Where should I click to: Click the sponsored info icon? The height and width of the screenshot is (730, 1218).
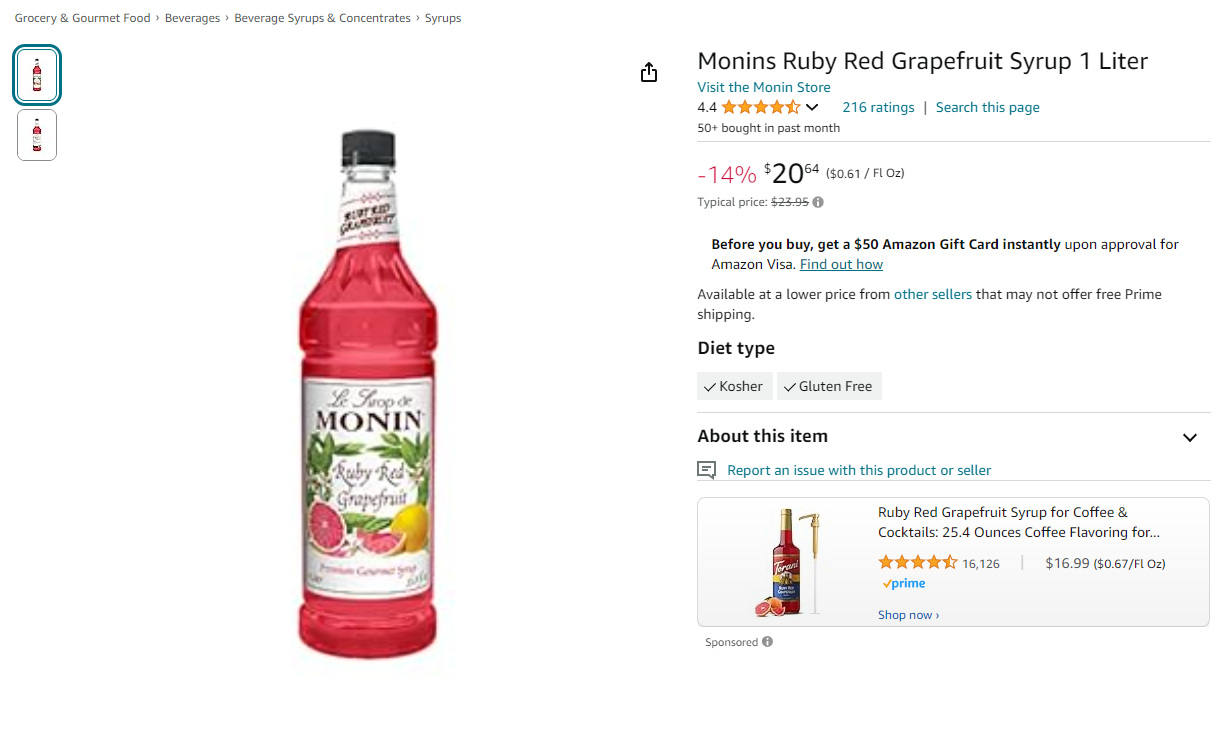tap(767, 642)
